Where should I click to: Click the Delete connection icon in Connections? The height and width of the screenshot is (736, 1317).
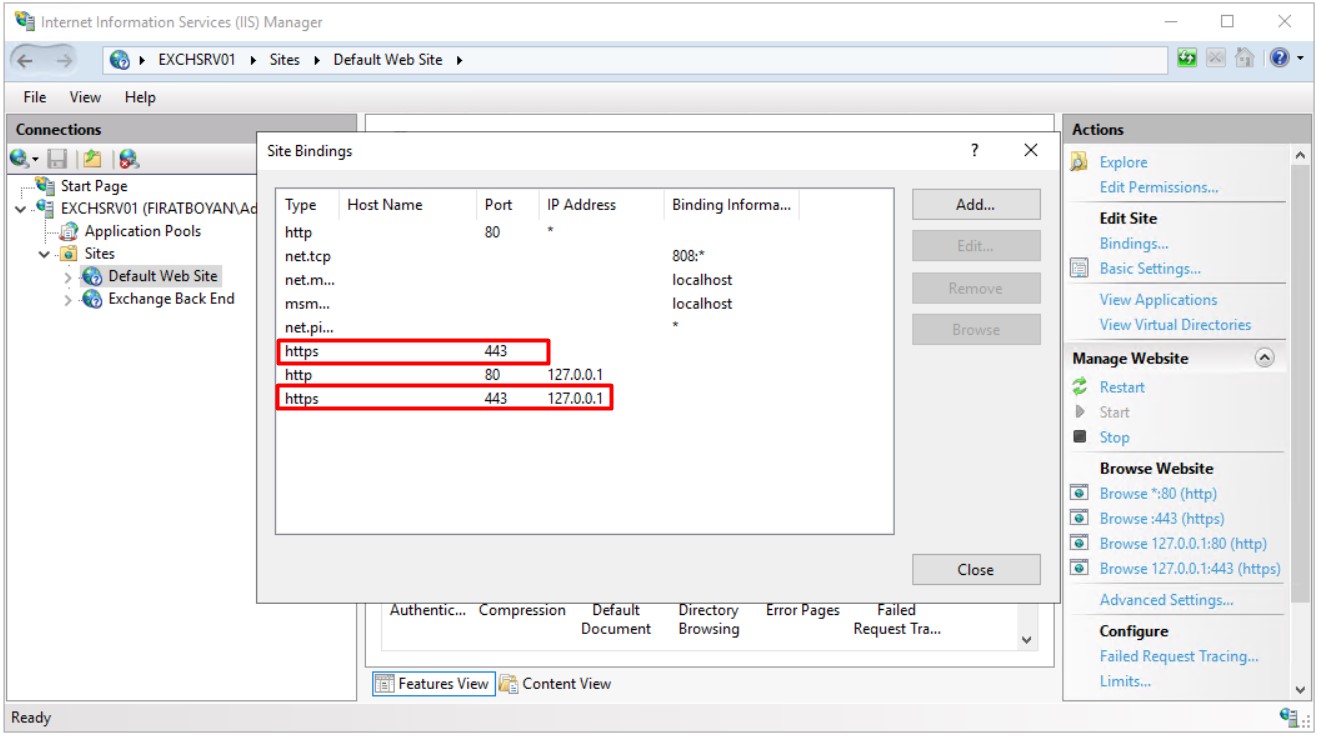coord(128,158)
